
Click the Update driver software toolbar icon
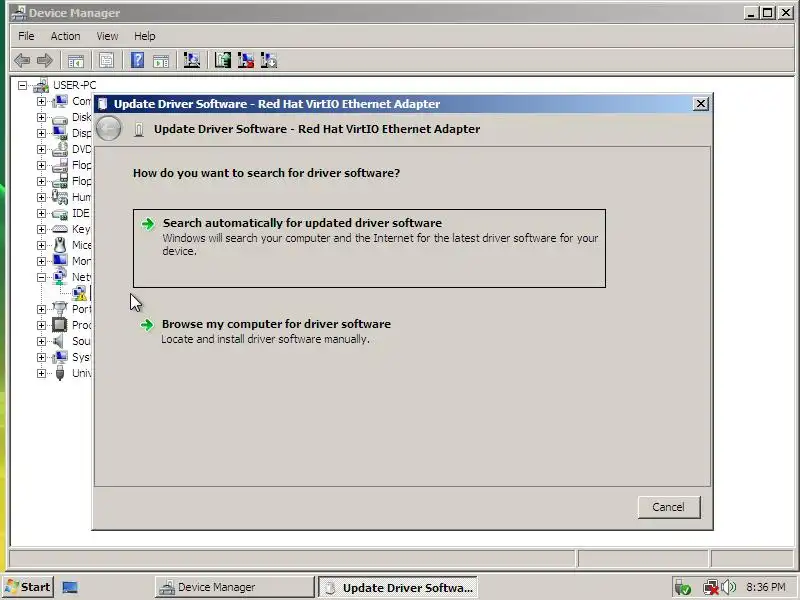pyautogui.click(x=223, y=61)
